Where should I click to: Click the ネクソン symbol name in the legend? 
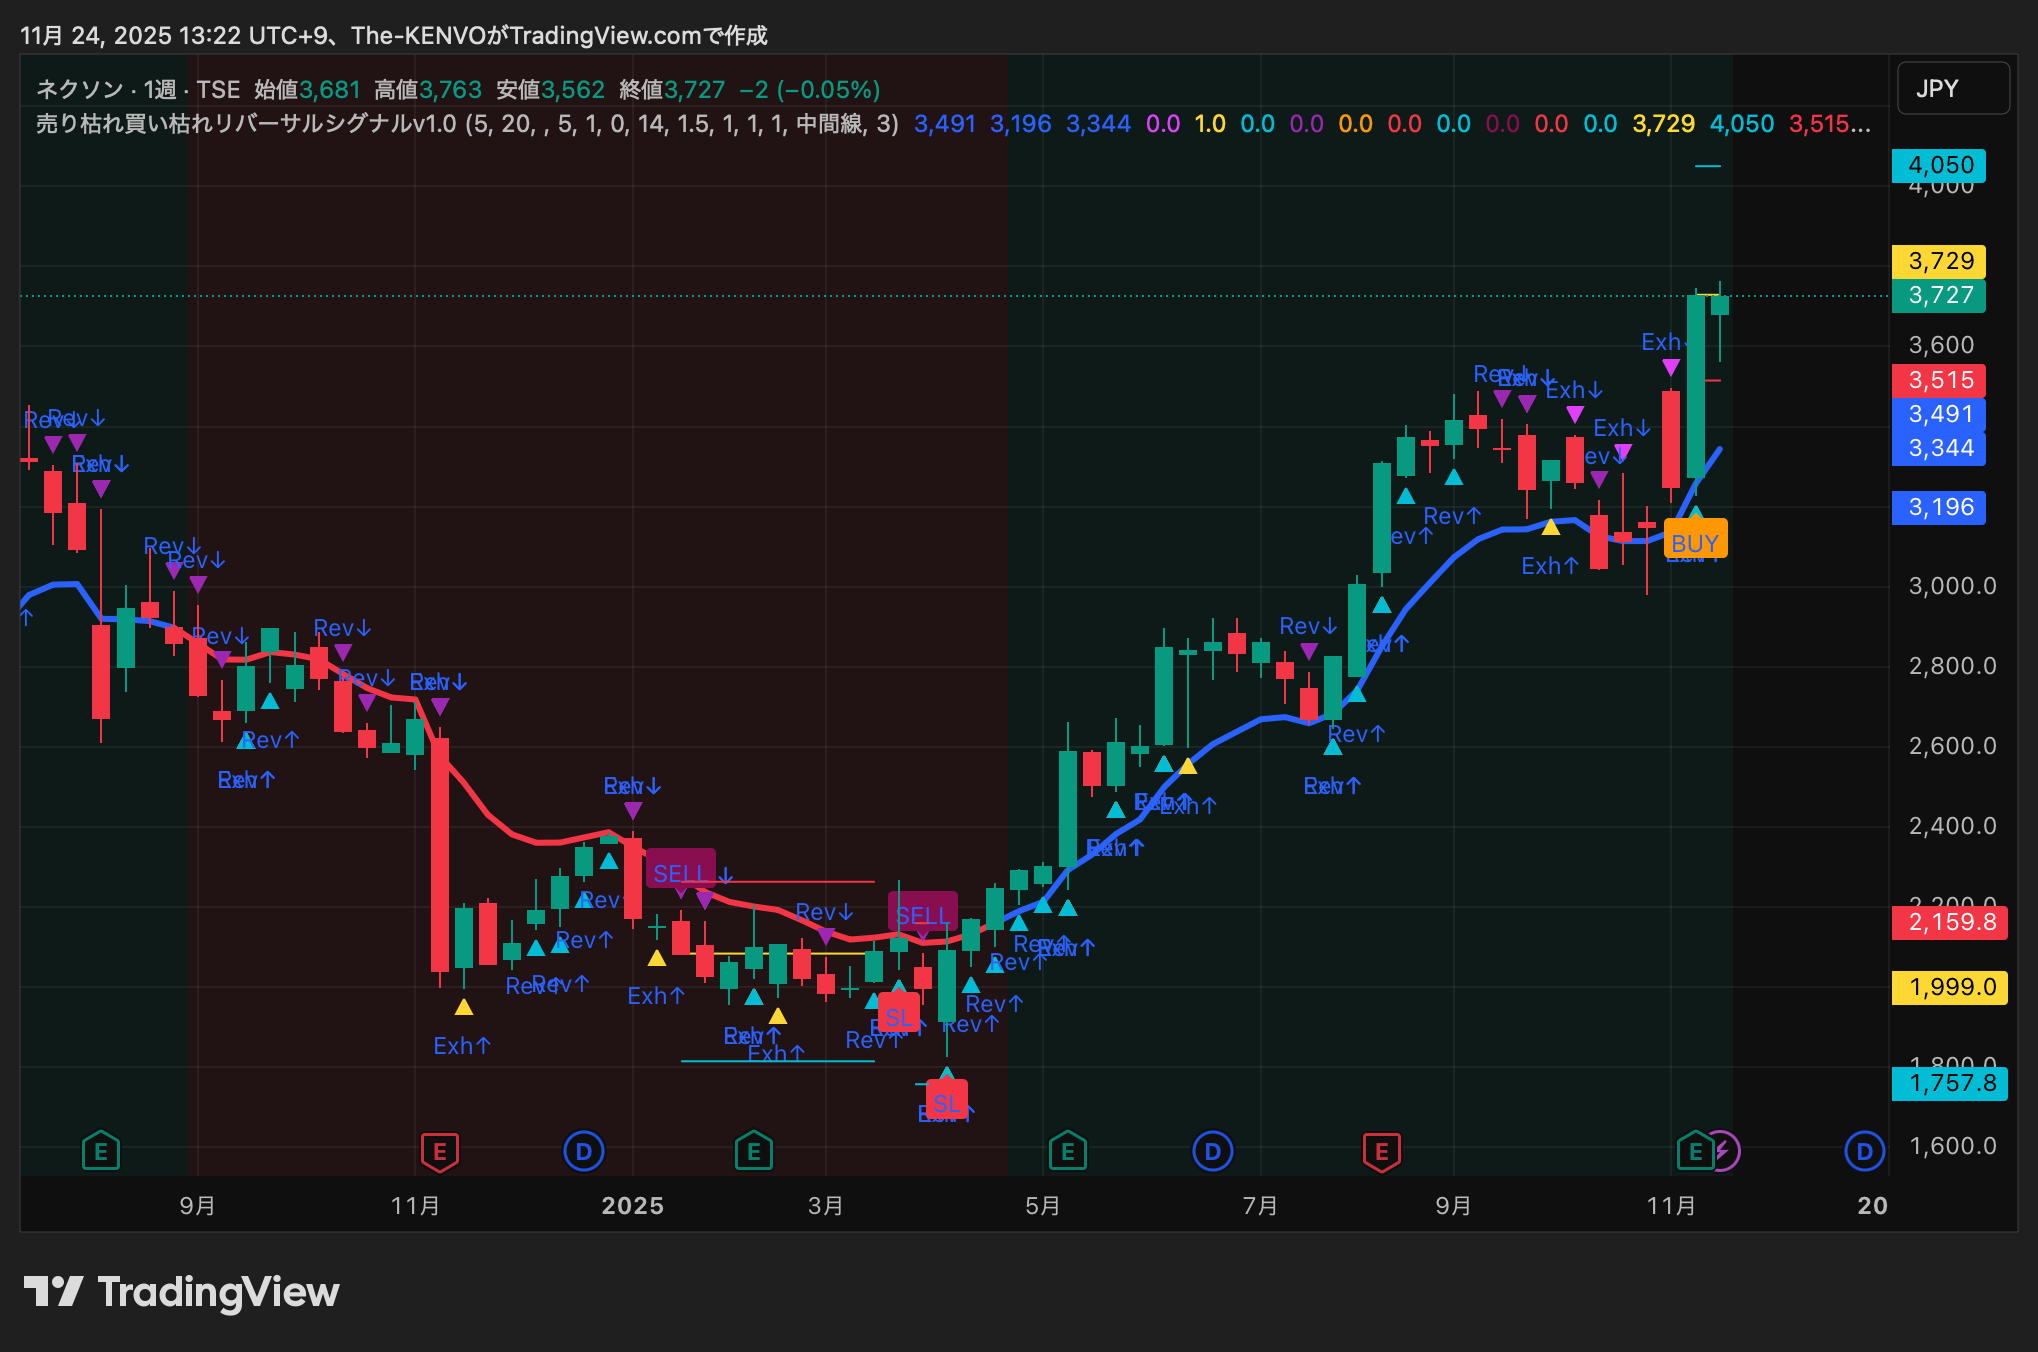tap(80, 90)
